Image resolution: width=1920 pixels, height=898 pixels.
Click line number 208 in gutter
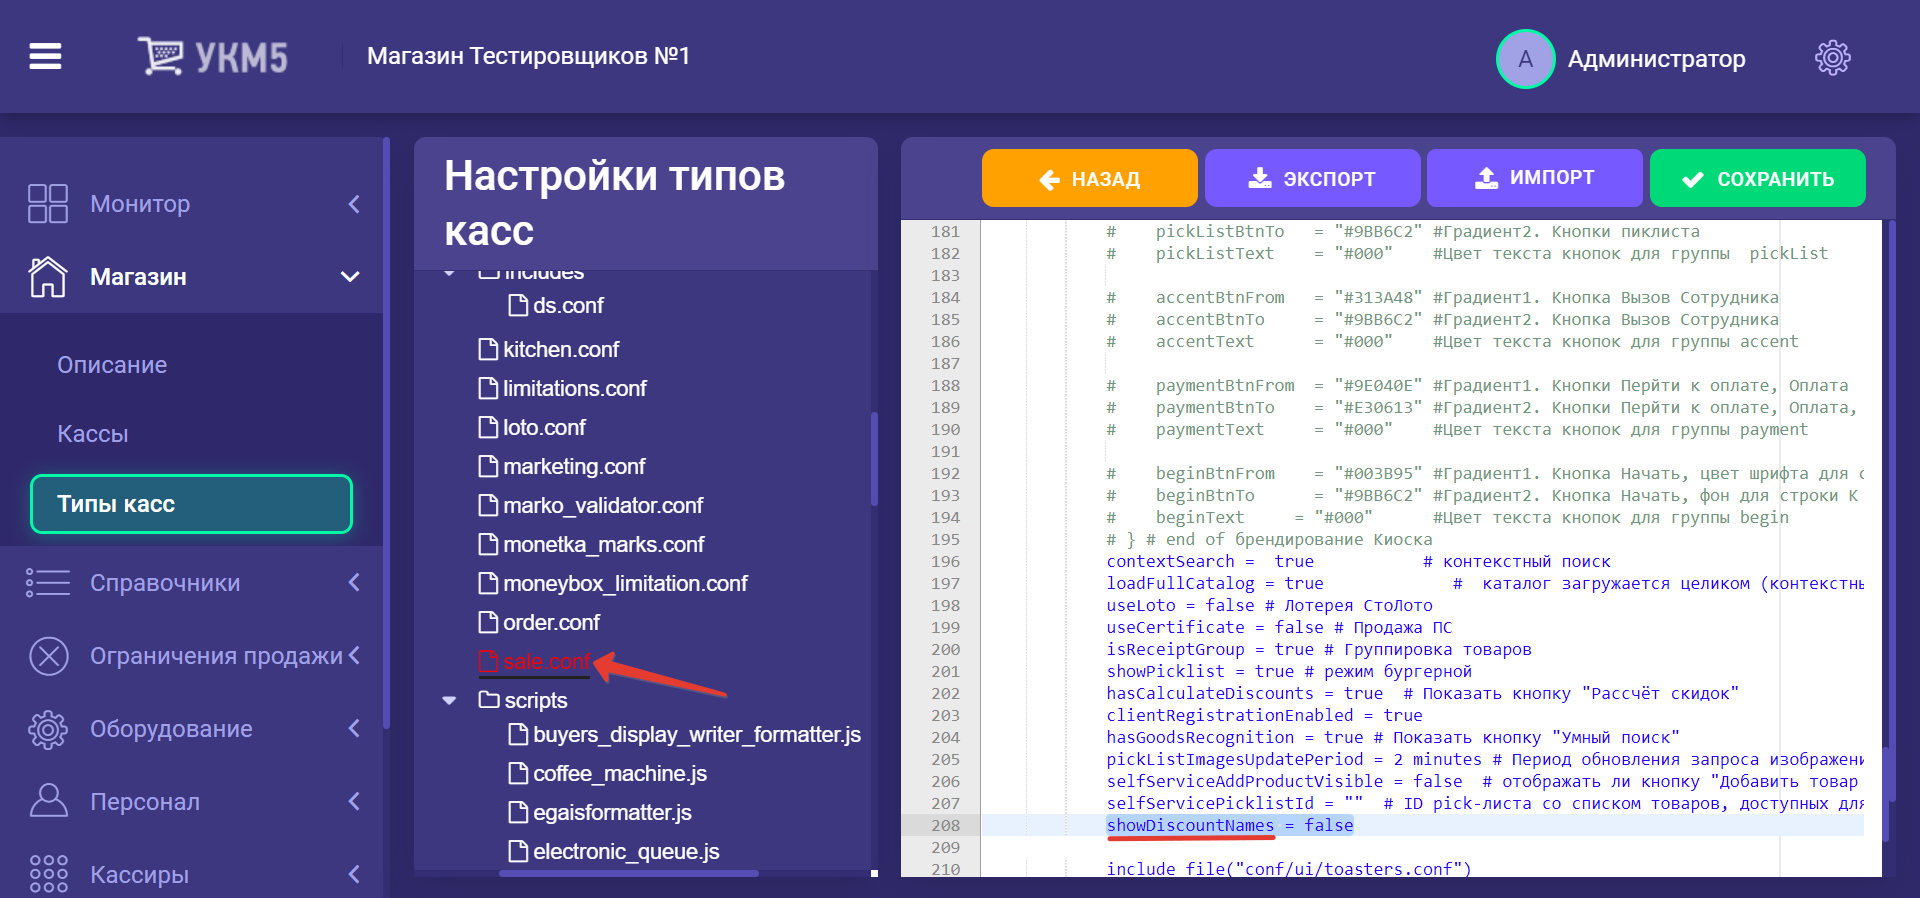(x=945, y=825)
